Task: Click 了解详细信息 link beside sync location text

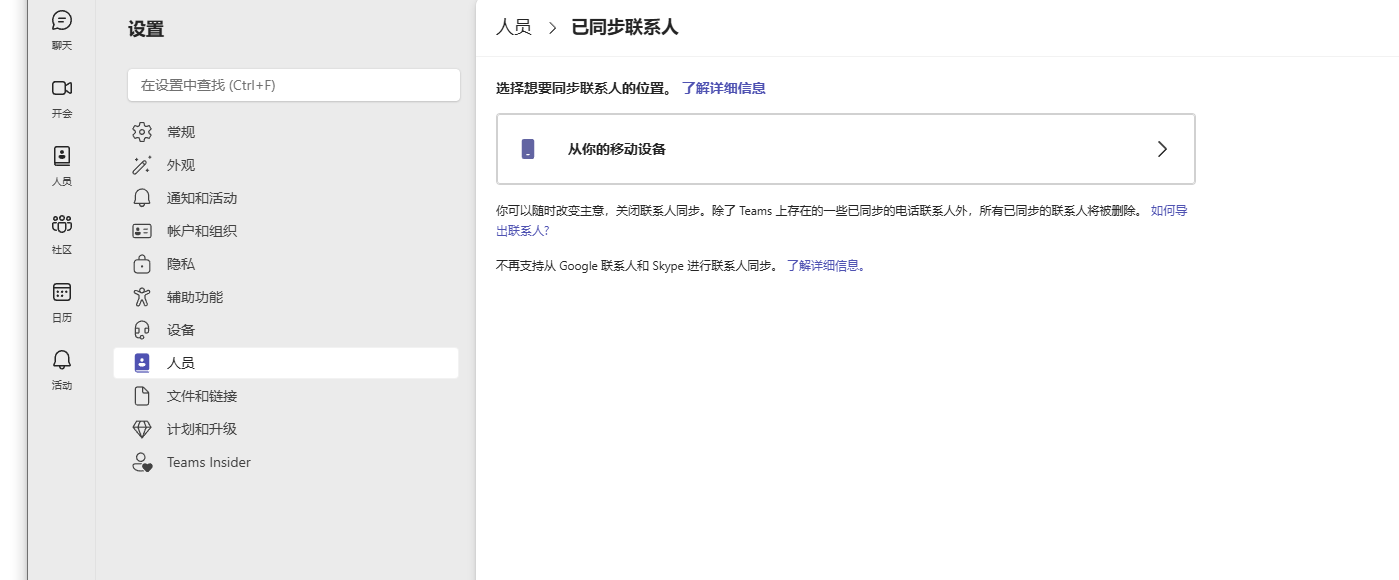Action: point(724,88)
